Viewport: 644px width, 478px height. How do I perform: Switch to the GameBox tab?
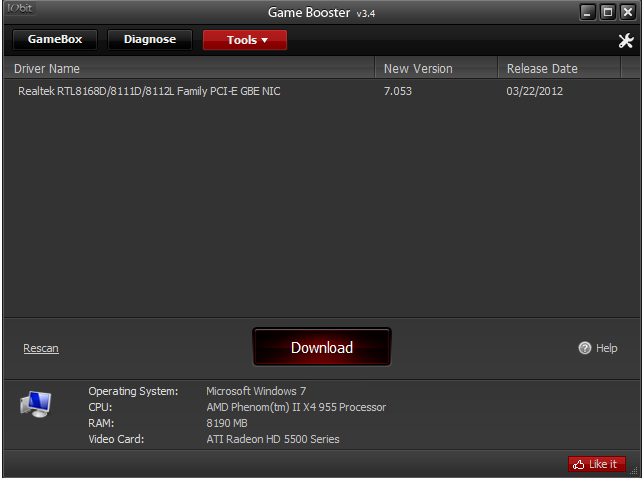(55, 39)
